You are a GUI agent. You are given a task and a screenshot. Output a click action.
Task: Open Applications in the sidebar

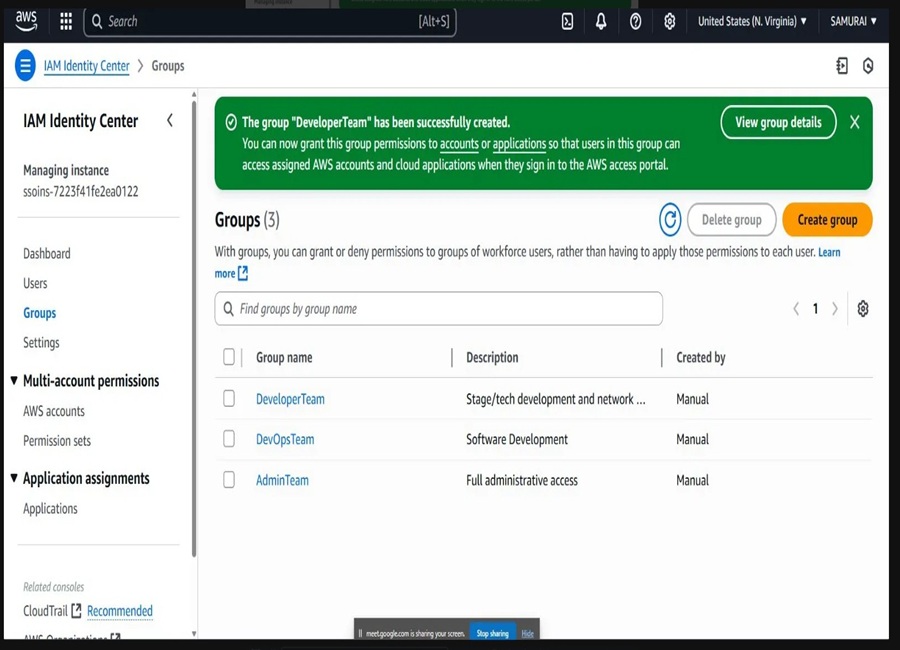click(x=51, y=509)
